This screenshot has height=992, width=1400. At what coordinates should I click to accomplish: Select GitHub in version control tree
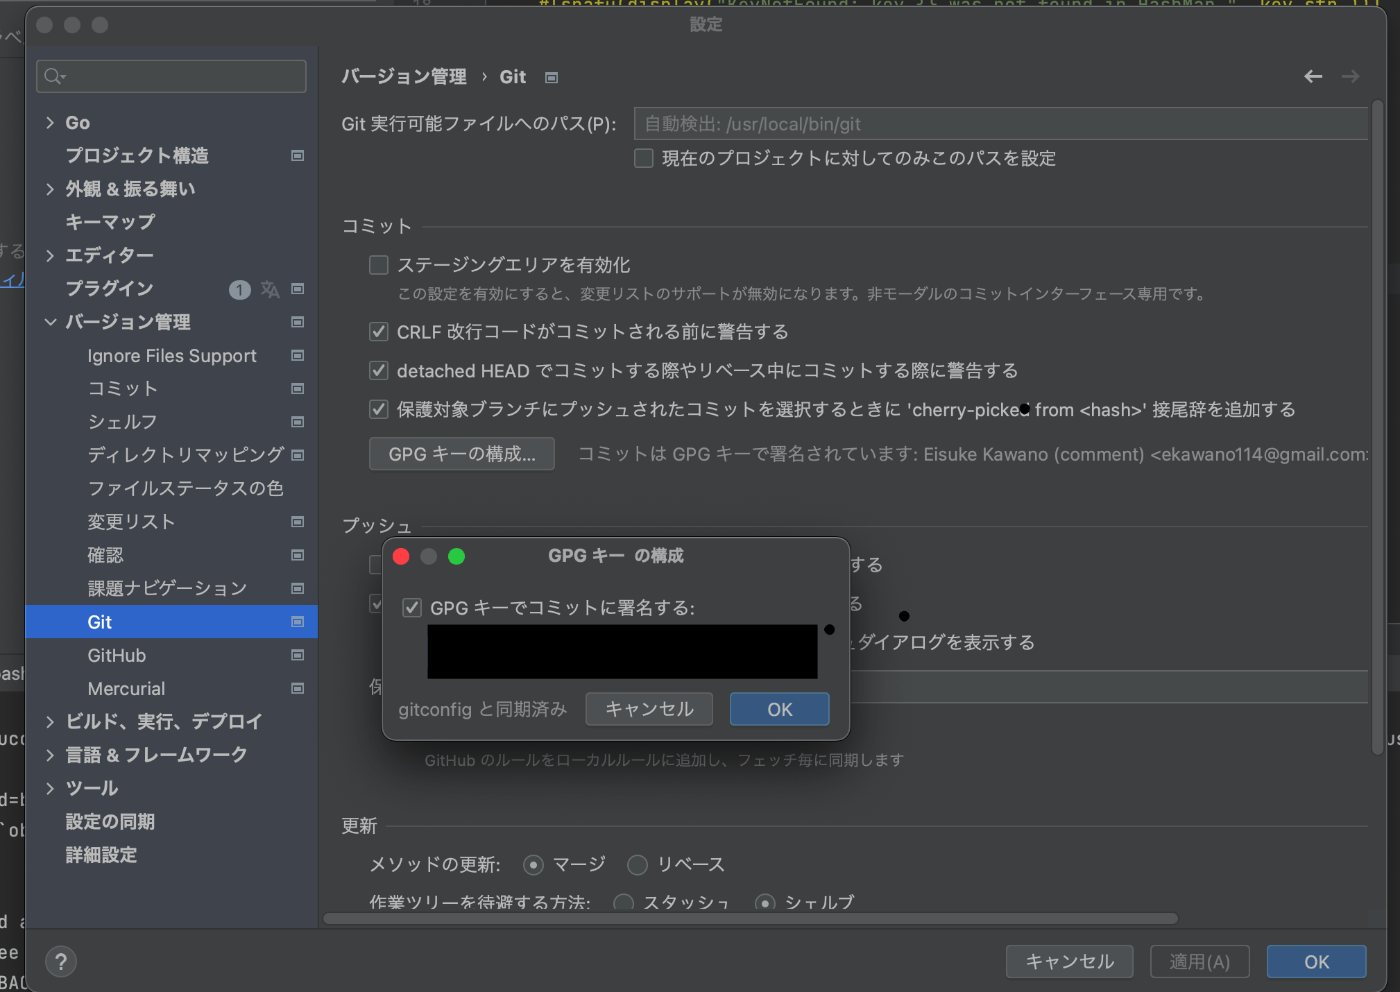coord(117,656)
